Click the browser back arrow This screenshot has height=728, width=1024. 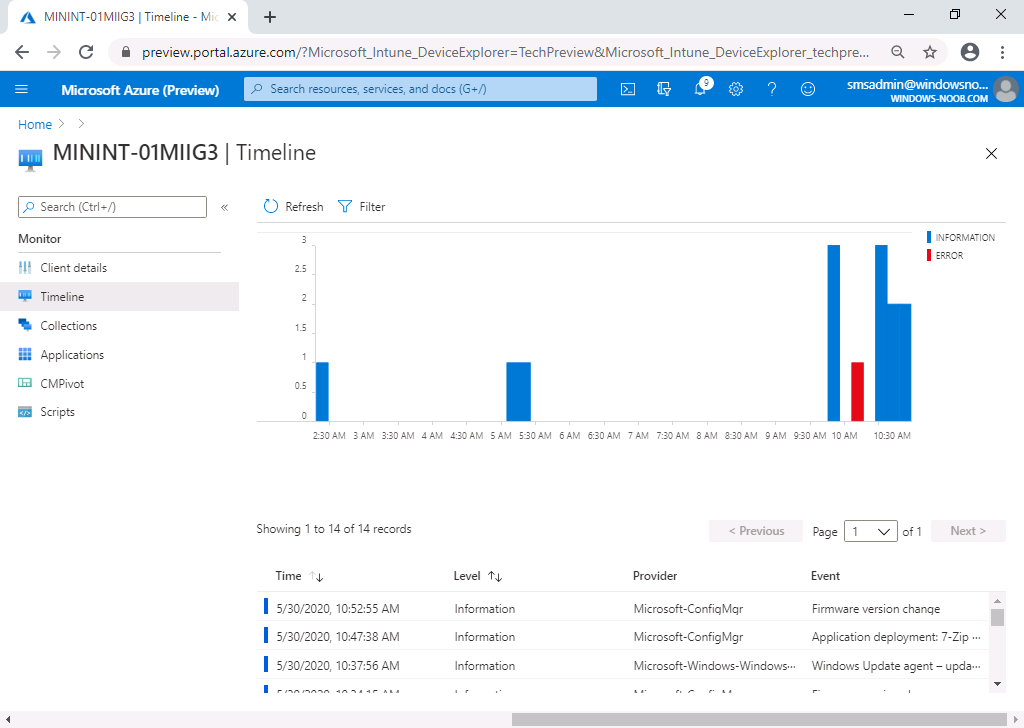(22, 52)
